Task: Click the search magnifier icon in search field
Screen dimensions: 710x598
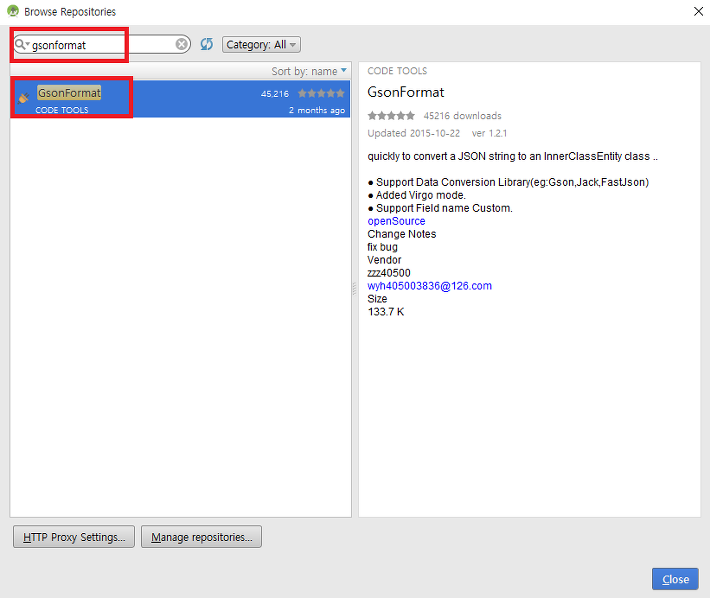Action: point(21,44)
